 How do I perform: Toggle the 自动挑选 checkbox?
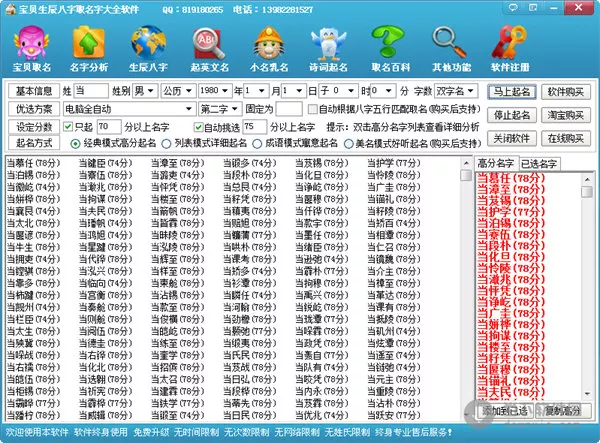point(198,127)
